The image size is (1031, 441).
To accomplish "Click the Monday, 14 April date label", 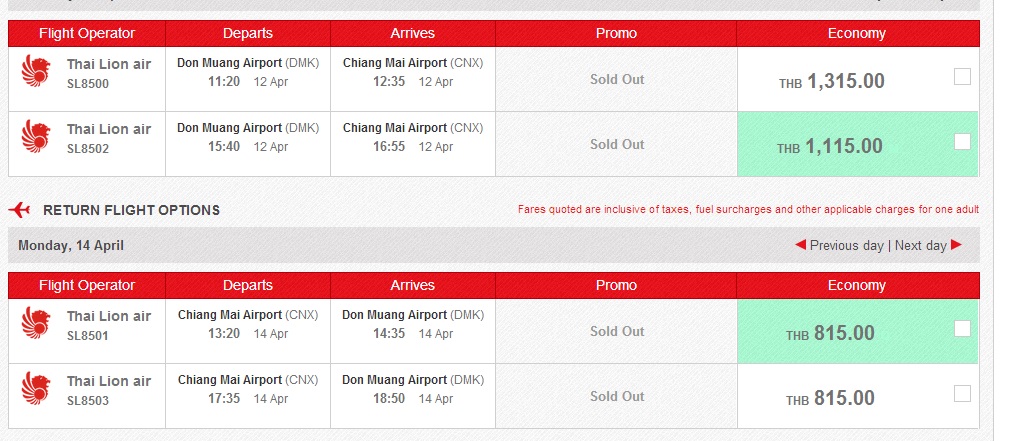I will (x=71, y=246).
